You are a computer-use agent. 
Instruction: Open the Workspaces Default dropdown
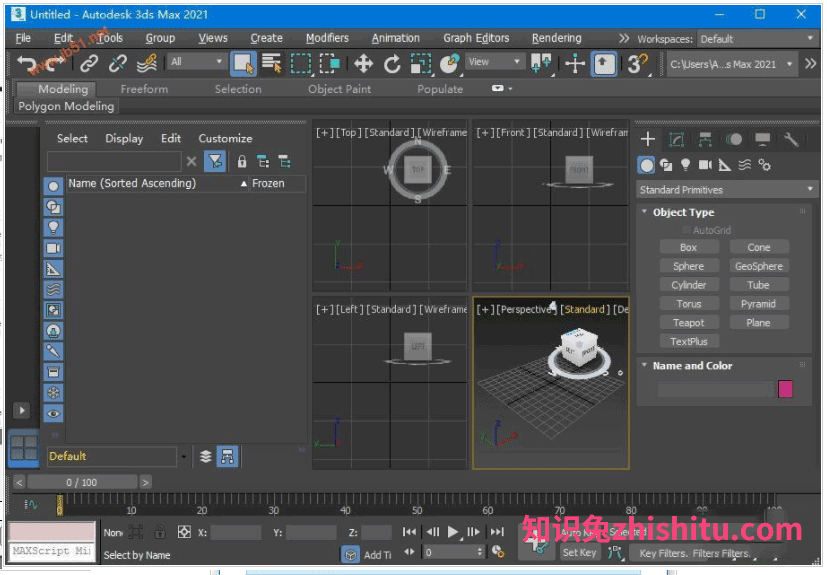click(756, 39)
